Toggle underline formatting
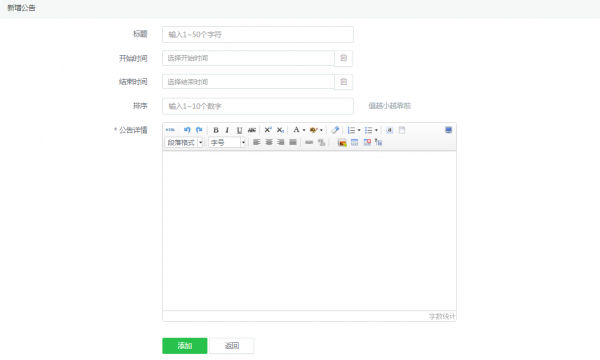This screenshot has width=600, height=360. (x=239, y=130)
